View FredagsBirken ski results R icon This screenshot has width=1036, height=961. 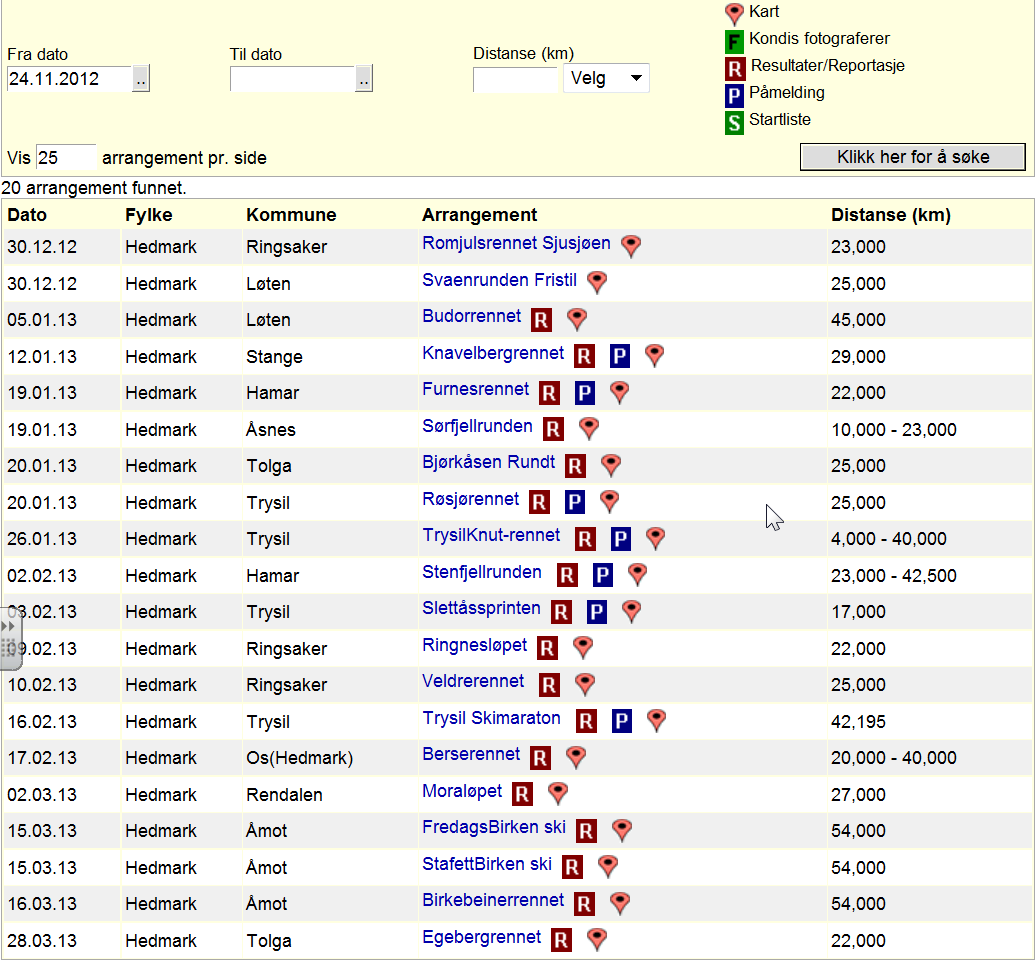click(x=587, y=831)
